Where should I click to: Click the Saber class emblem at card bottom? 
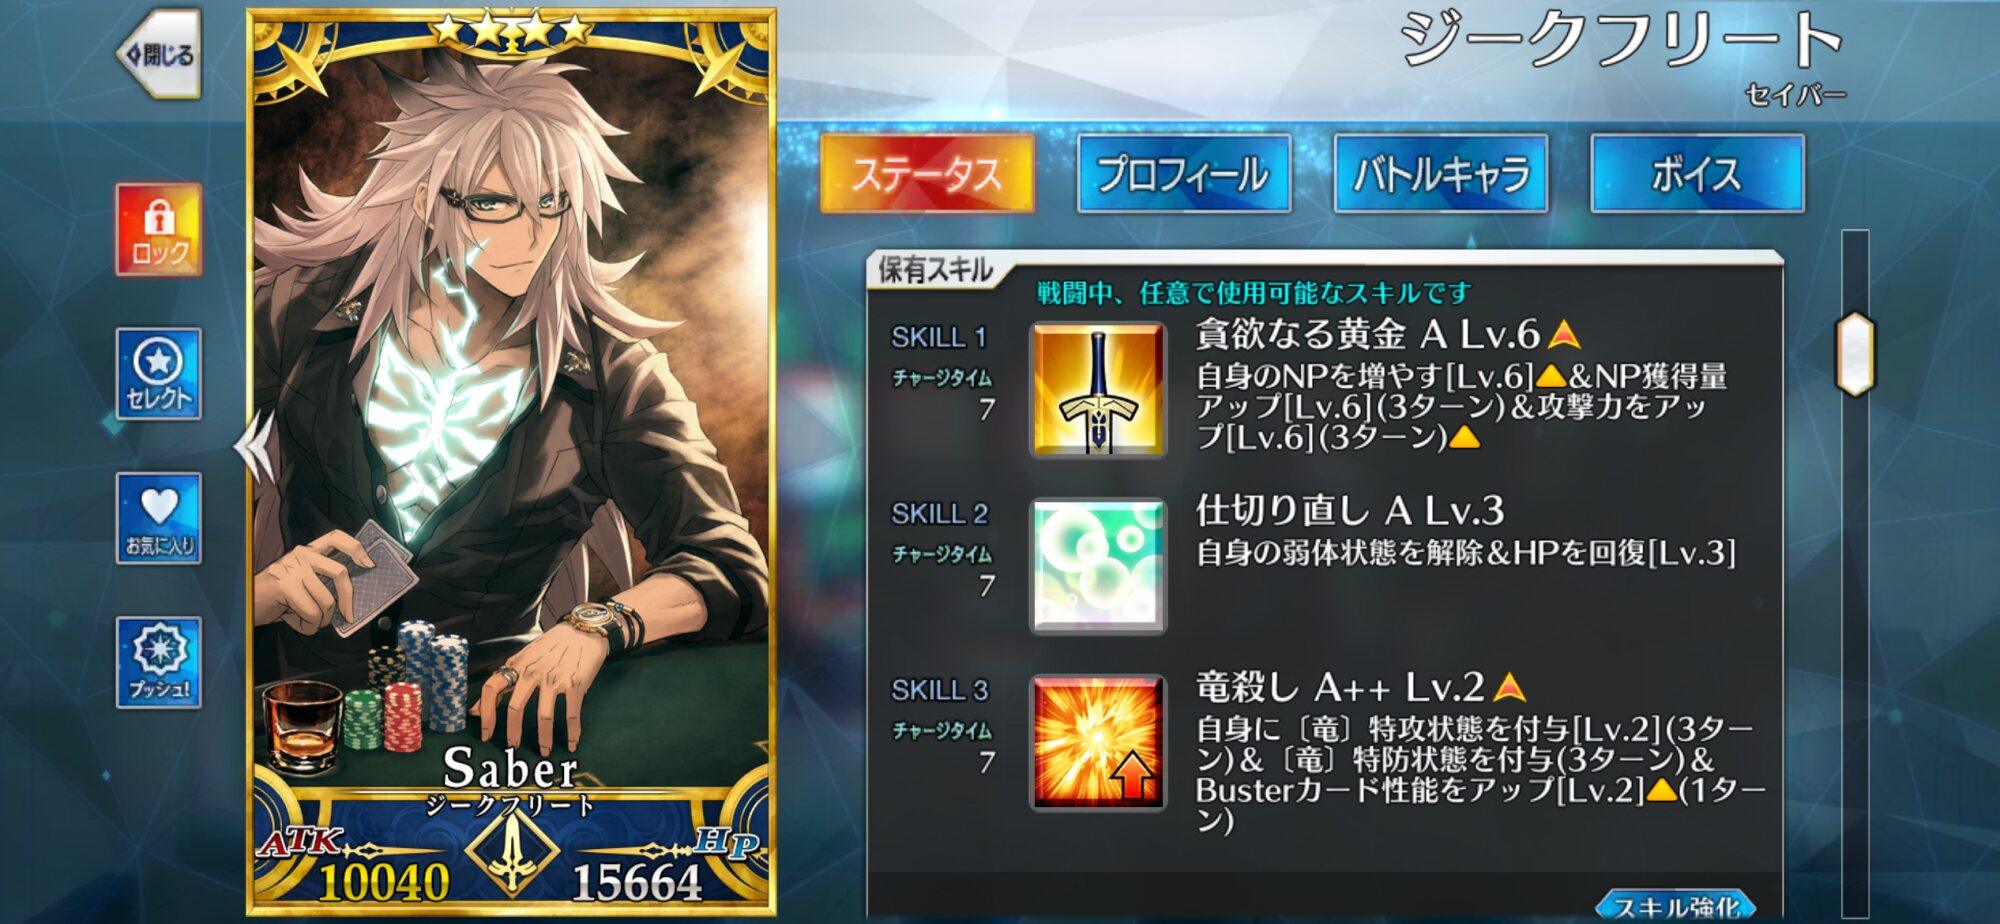click(x=511, y=851)
